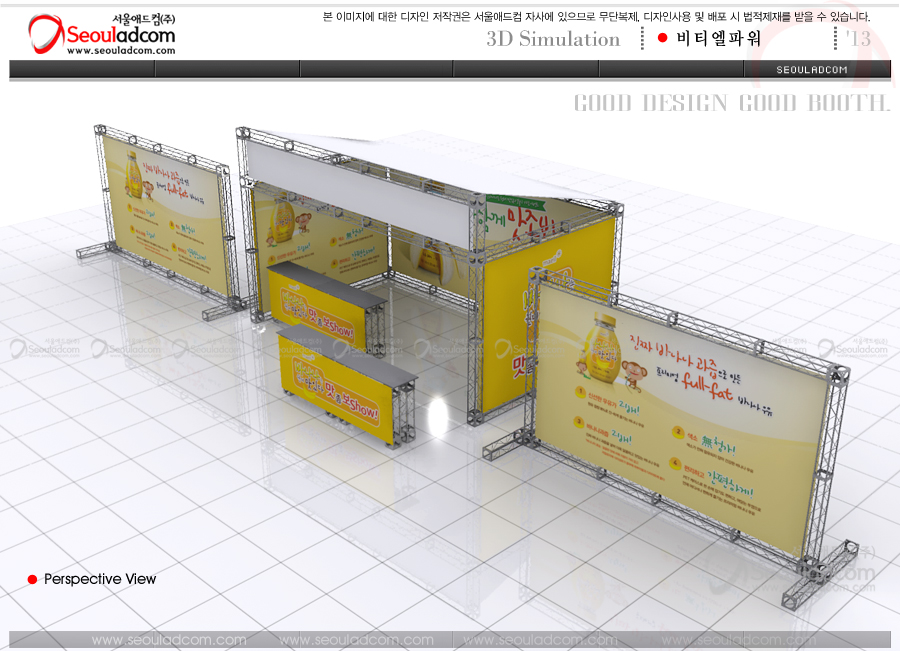Image resolution: width=900 pixels, height=651 pixels.
Task: Click the red dot beside 비티엘파워
Action: click(662, 38)
